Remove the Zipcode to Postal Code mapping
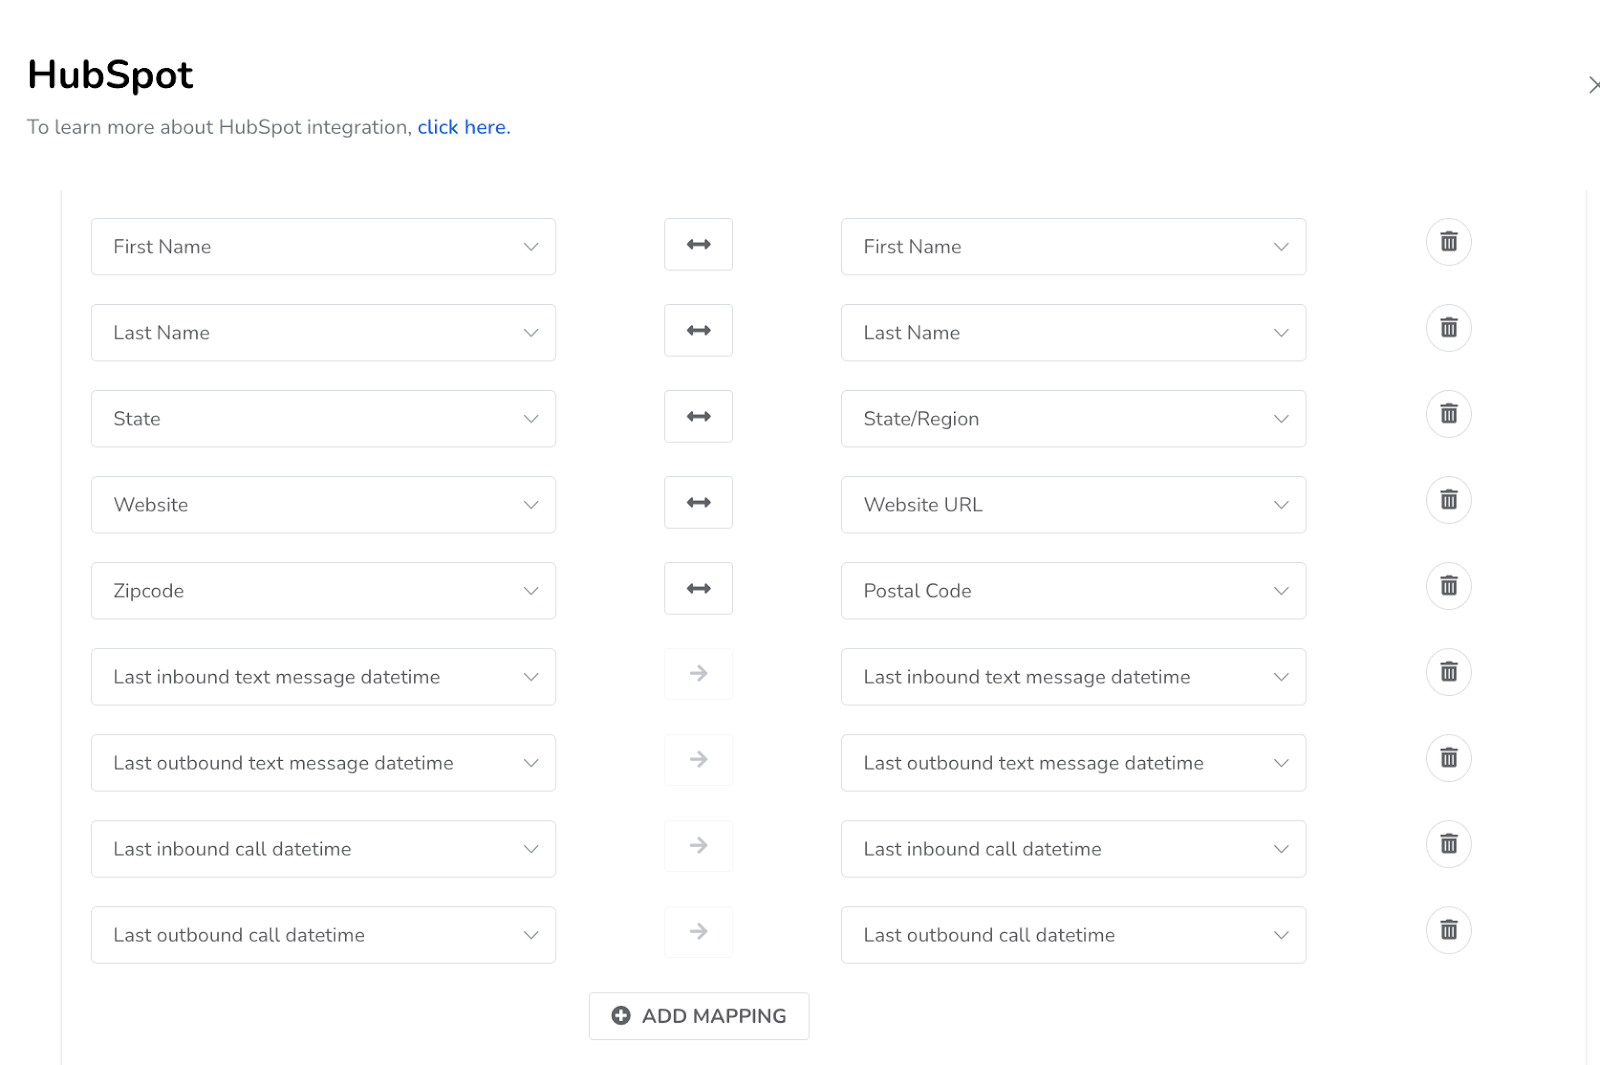This screenshot has width=1600, height=1065. (x=1448, y=586)
